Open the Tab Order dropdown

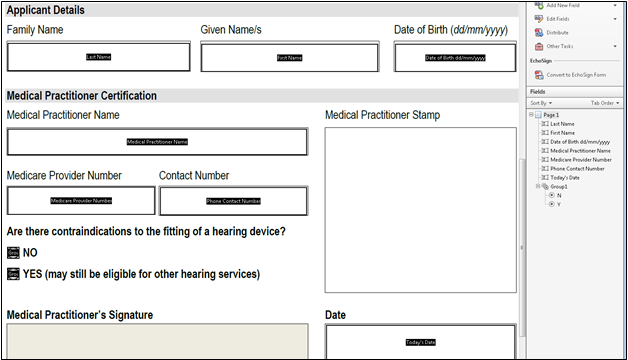pyautogui.click(x=605, y=103)
